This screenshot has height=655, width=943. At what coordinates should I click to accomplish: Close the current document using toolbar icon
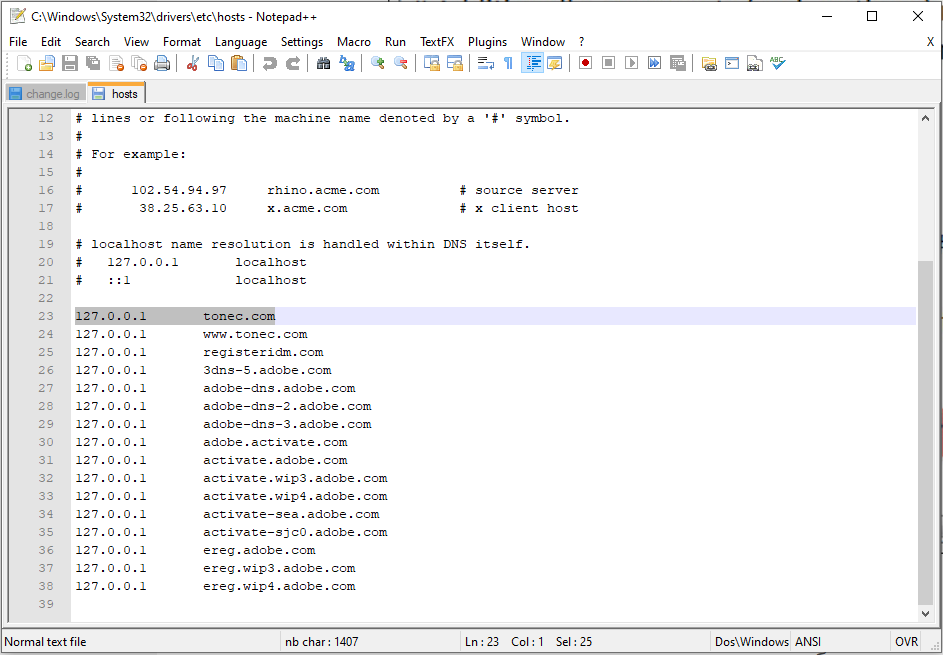click(116, 63)
